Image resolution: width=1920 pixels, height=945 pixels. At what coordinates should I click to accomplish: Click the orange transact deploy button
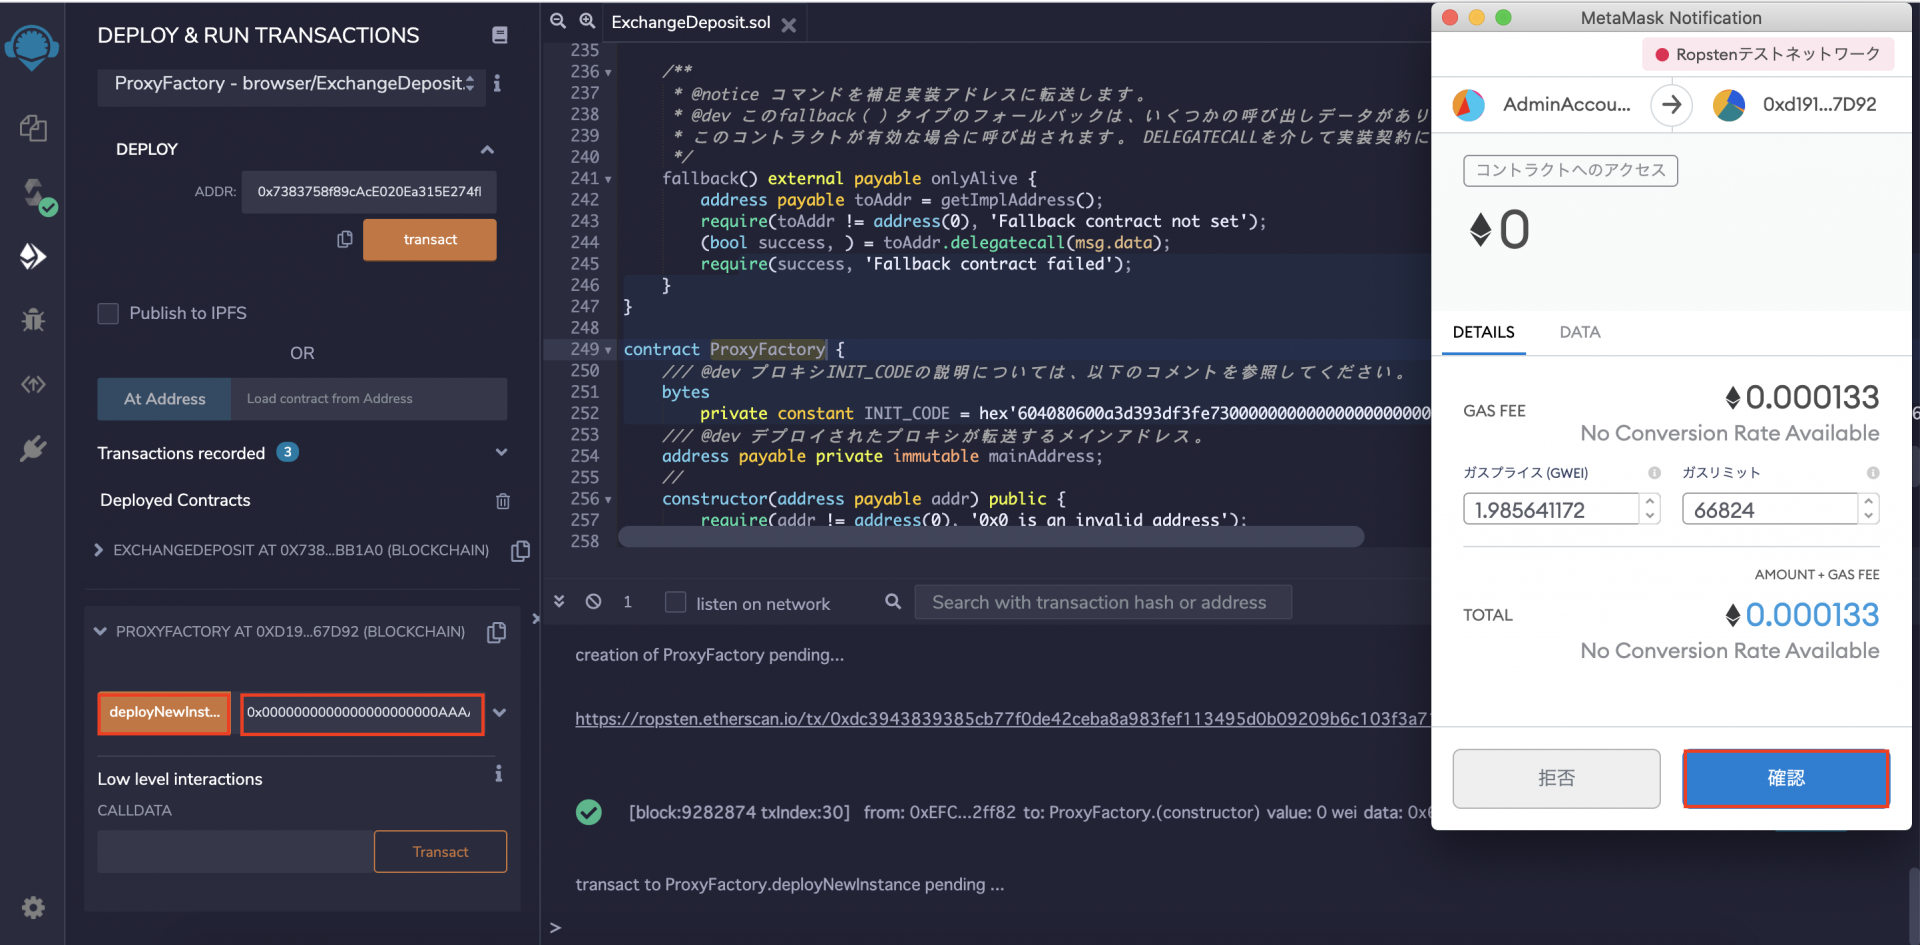[430, 240]
